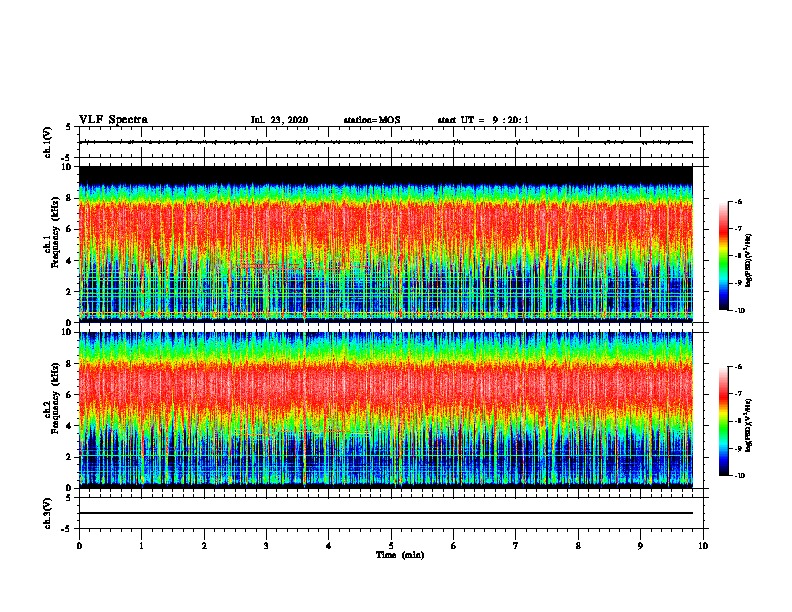This screenshot has height=612, width=792.
Task: Click the "-6" label on ch.1 color scale
Action: coord(738,202)
